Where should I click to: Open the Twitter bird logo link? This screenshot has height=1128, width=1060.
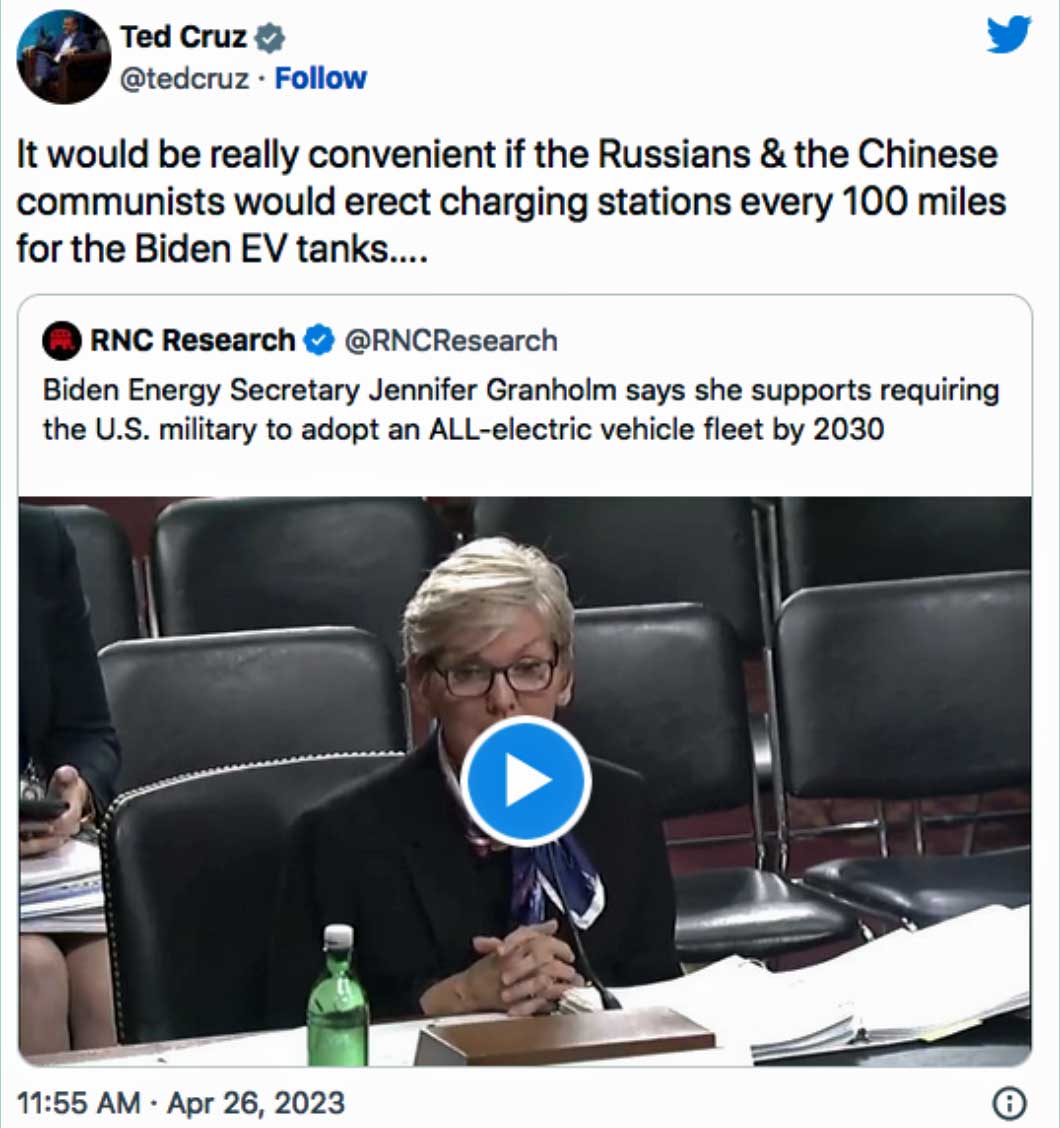(x=1009, y=34)
